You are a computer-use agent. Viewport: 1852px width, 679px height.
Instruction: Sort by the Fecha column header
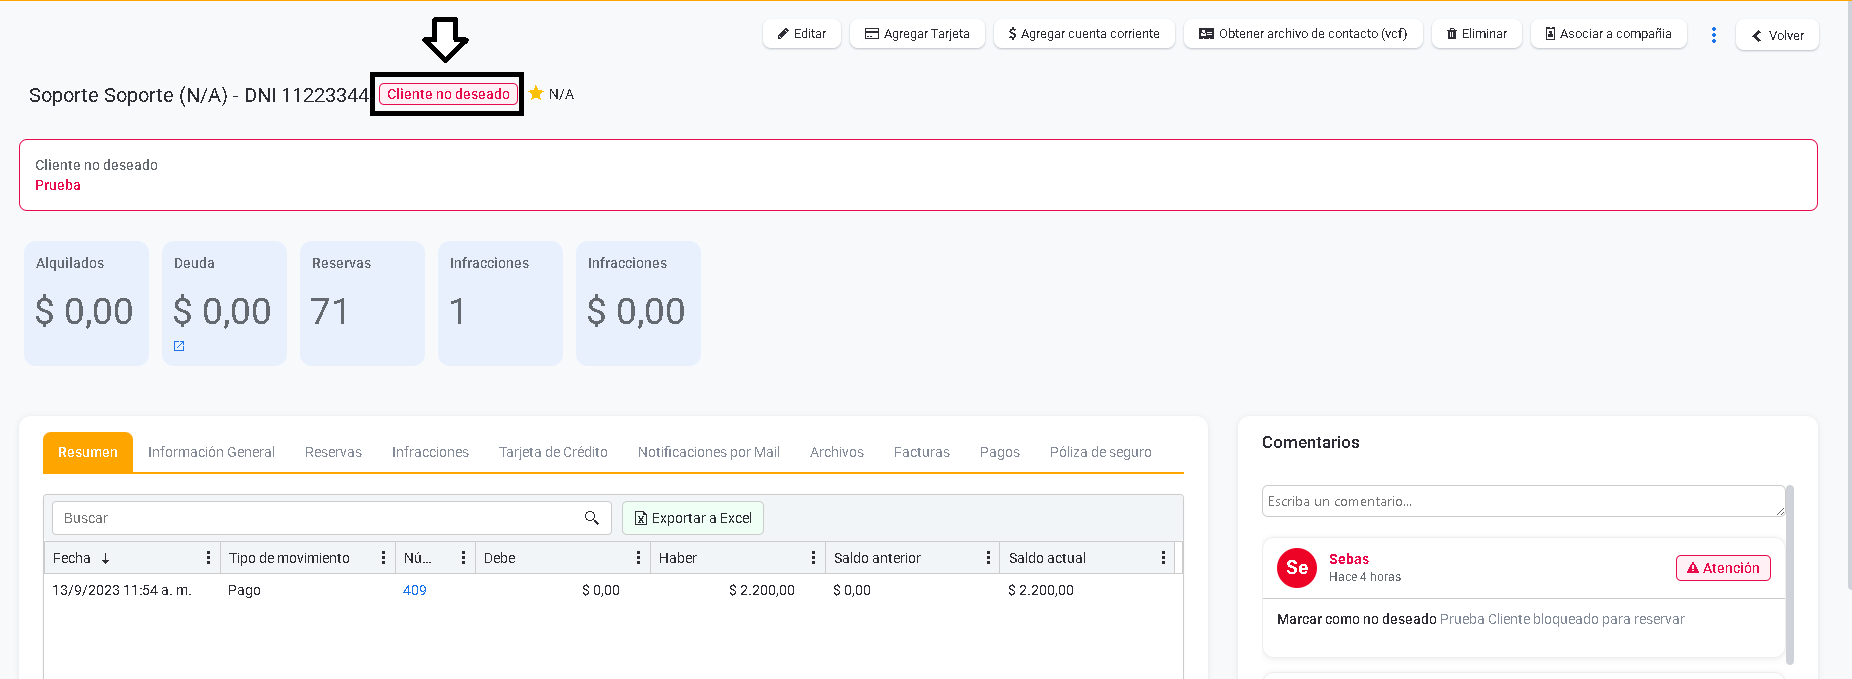(72, 558)
